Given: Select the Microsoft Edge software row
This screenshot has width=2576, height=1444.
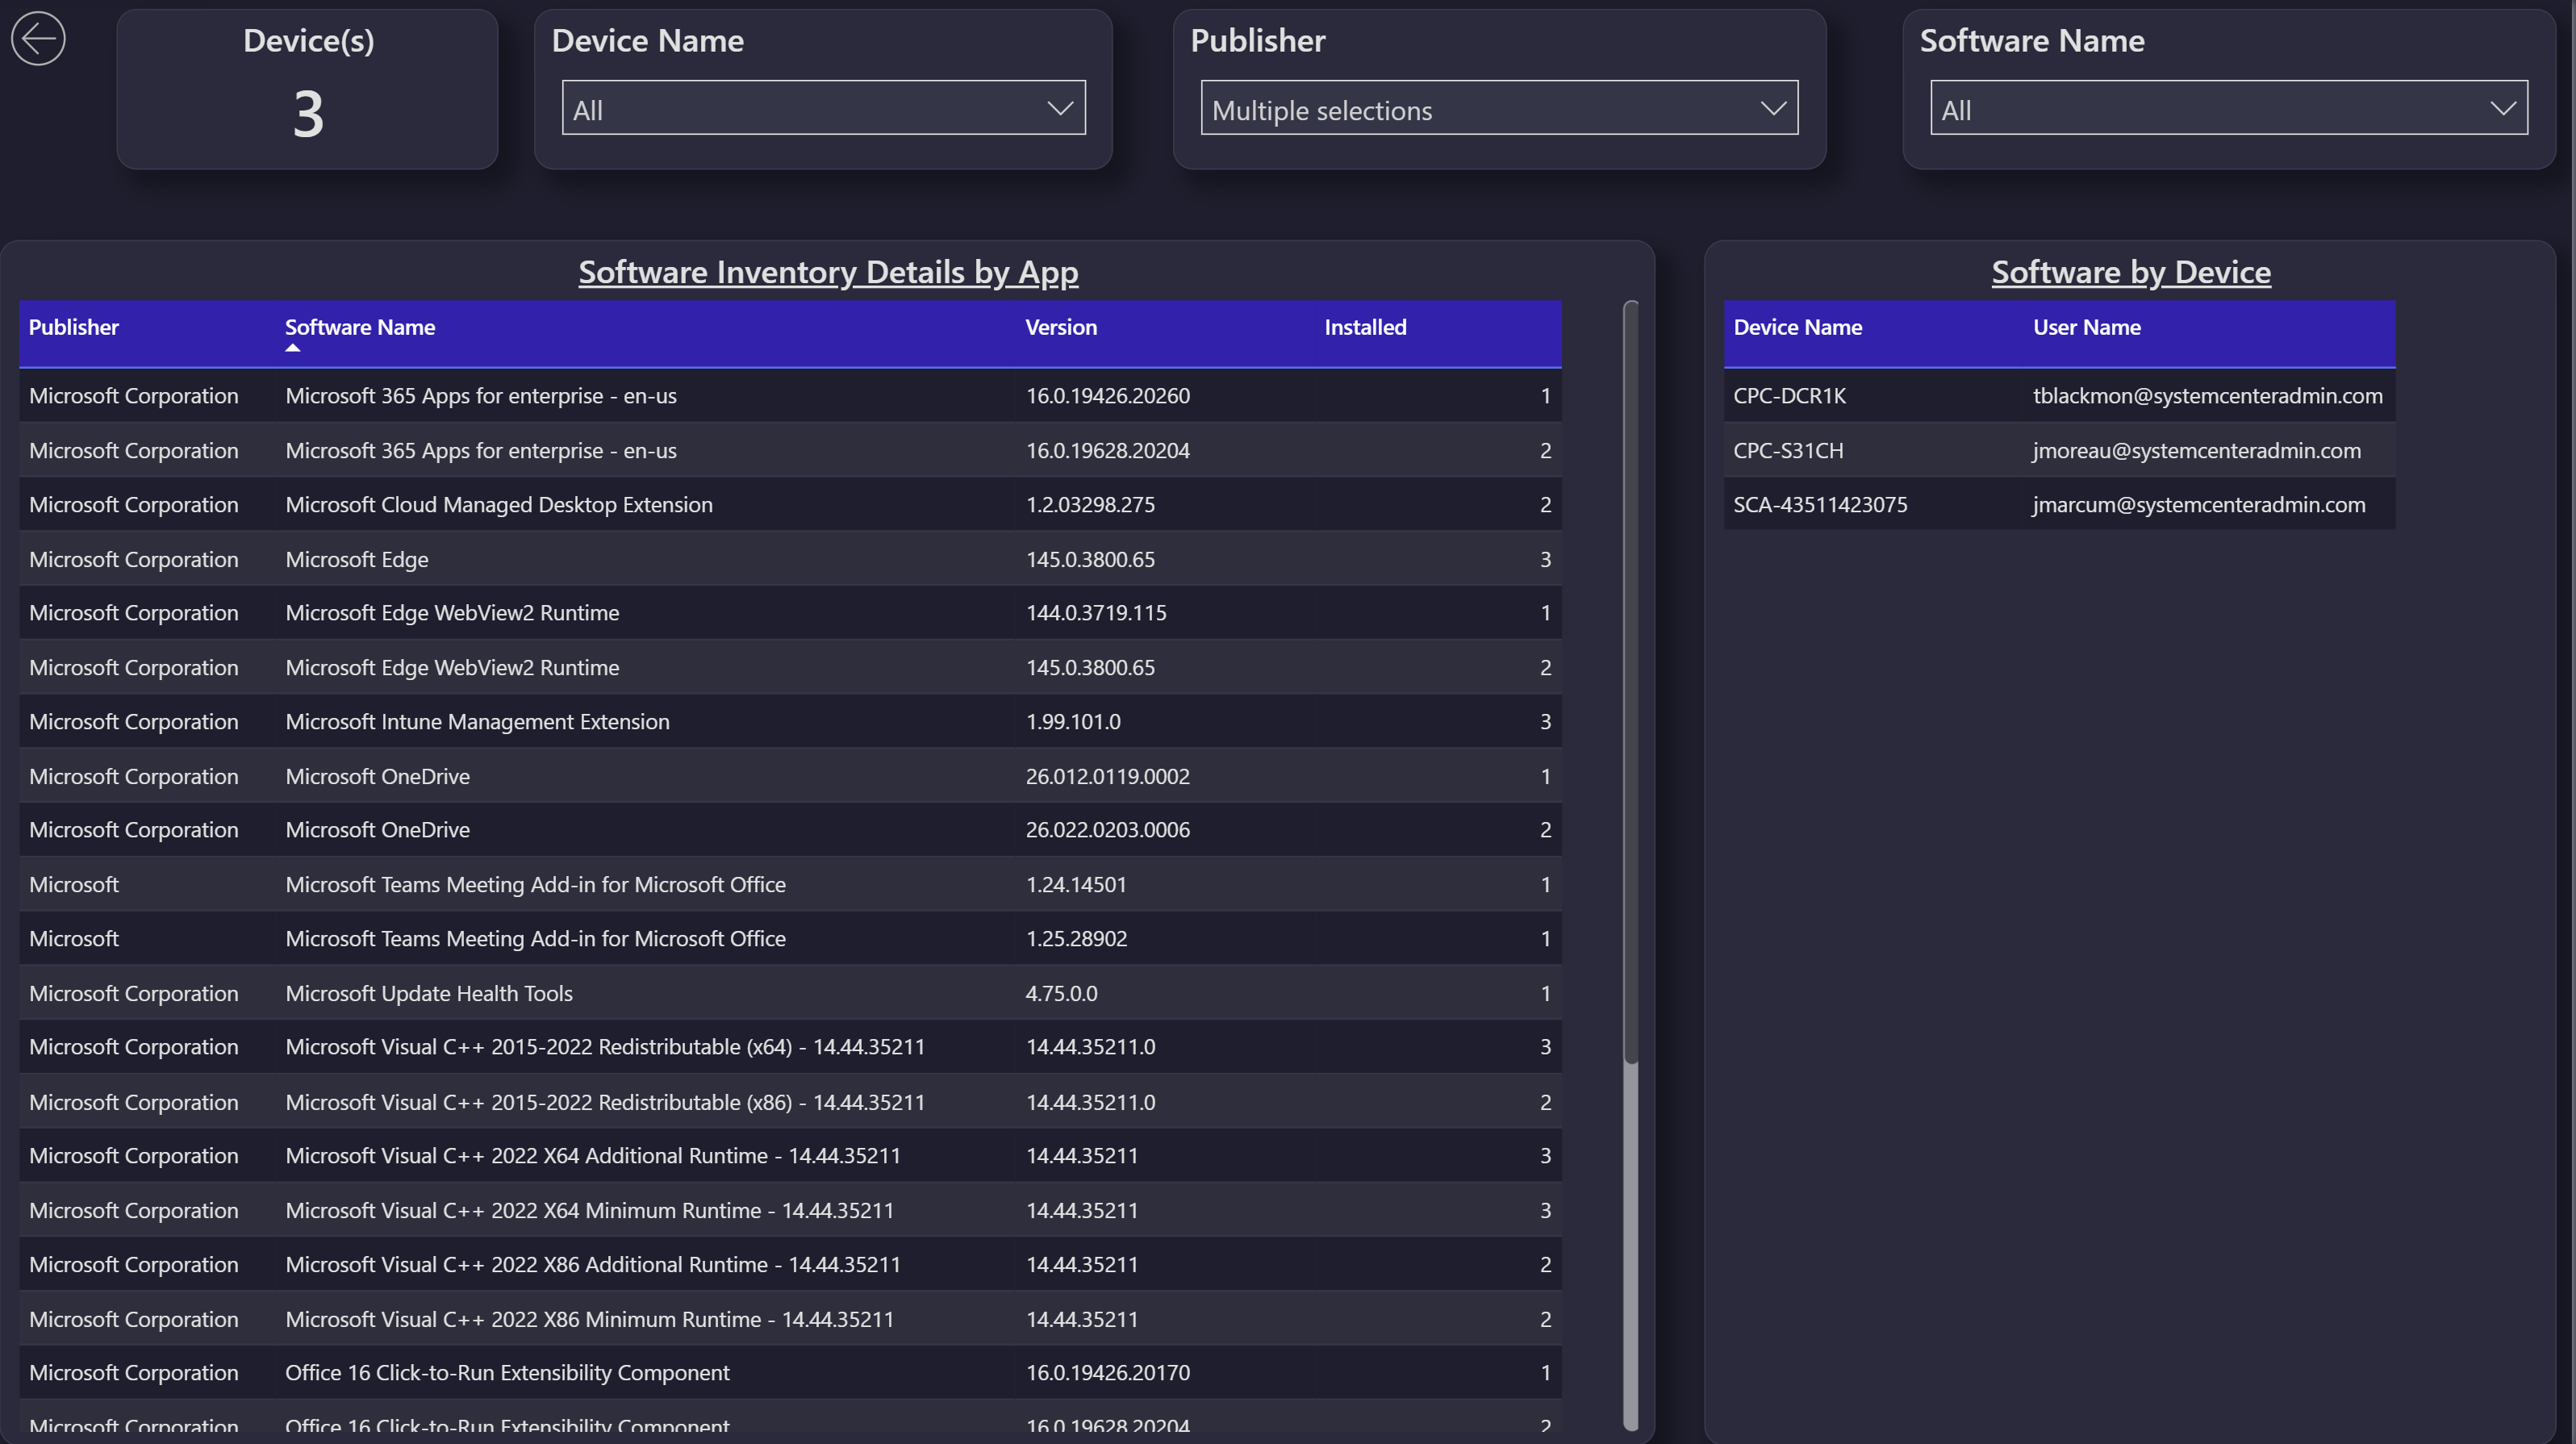Looking at the screenshot, I should [790, 559].
